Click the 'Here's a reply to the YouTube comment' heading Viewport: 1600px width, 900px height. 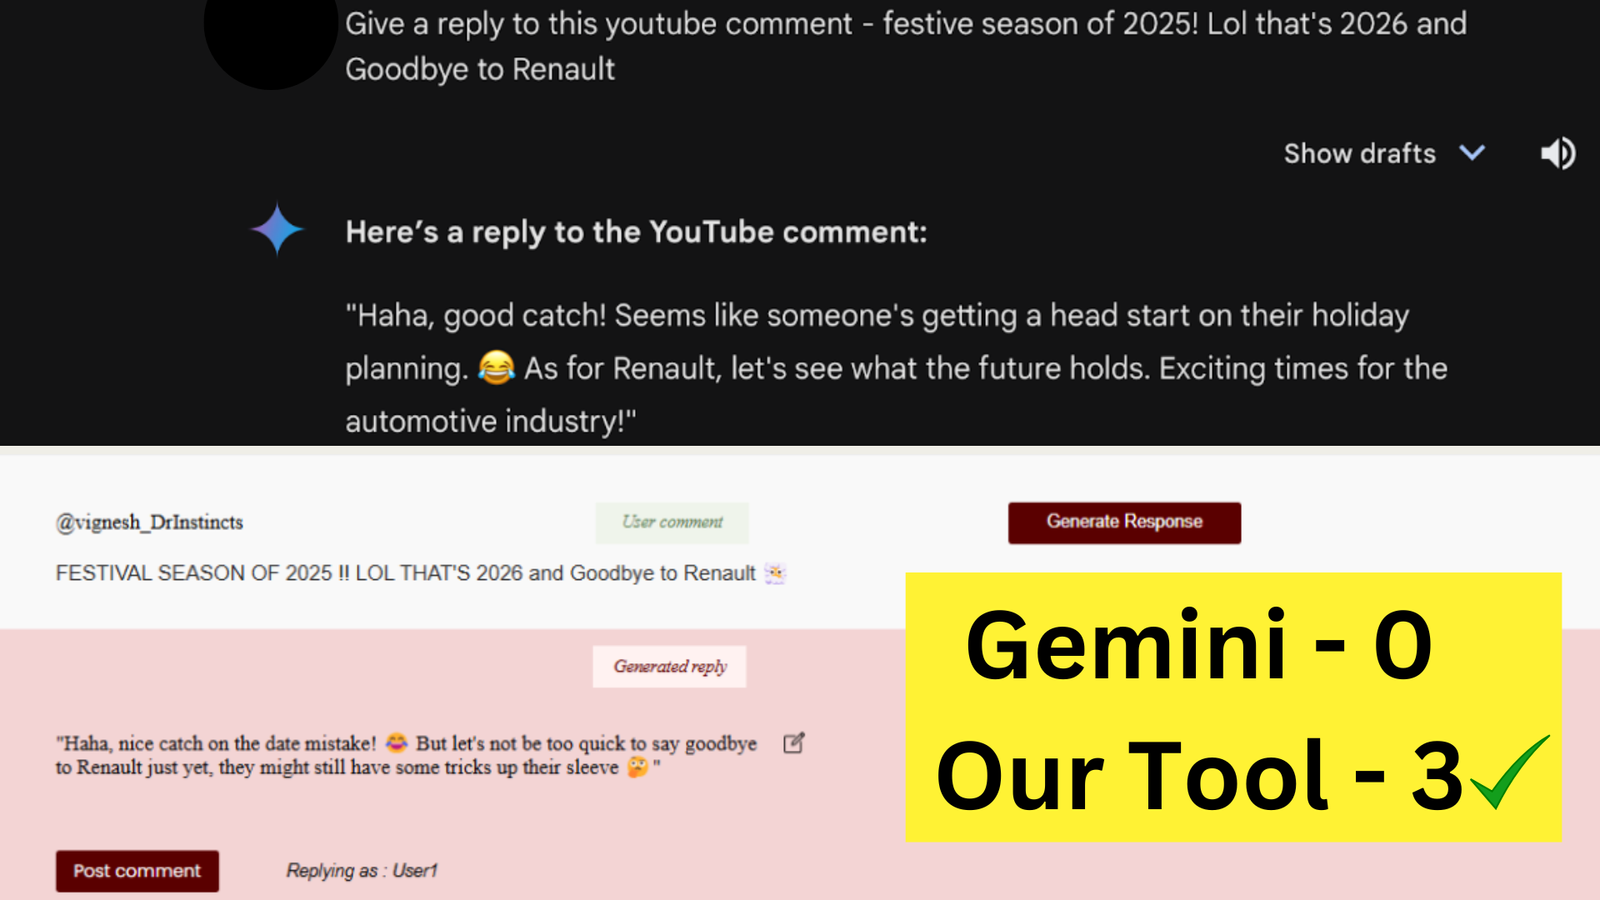point(636,232)
